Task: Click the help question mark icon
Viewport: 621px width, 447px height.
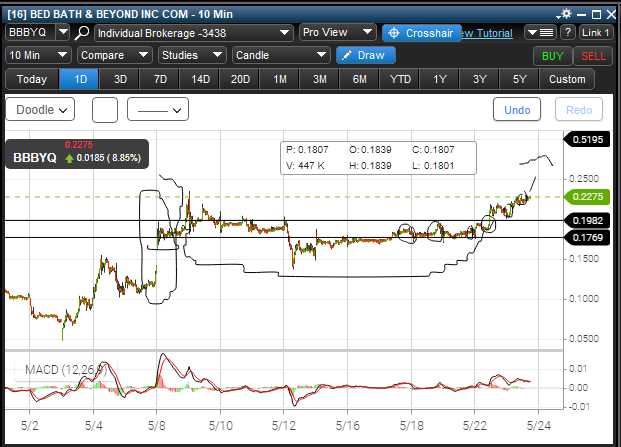Action: [568, 32]
